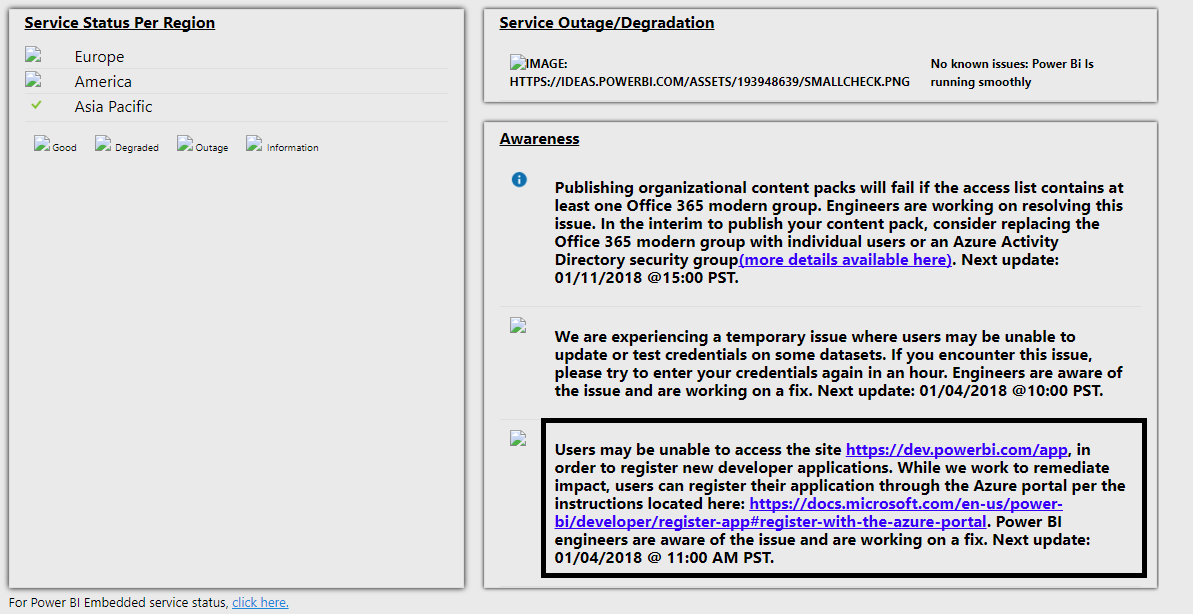Open the dev.powerbi.com/app link
Viewport: 1193px width, 614px height.
[956, 450]
